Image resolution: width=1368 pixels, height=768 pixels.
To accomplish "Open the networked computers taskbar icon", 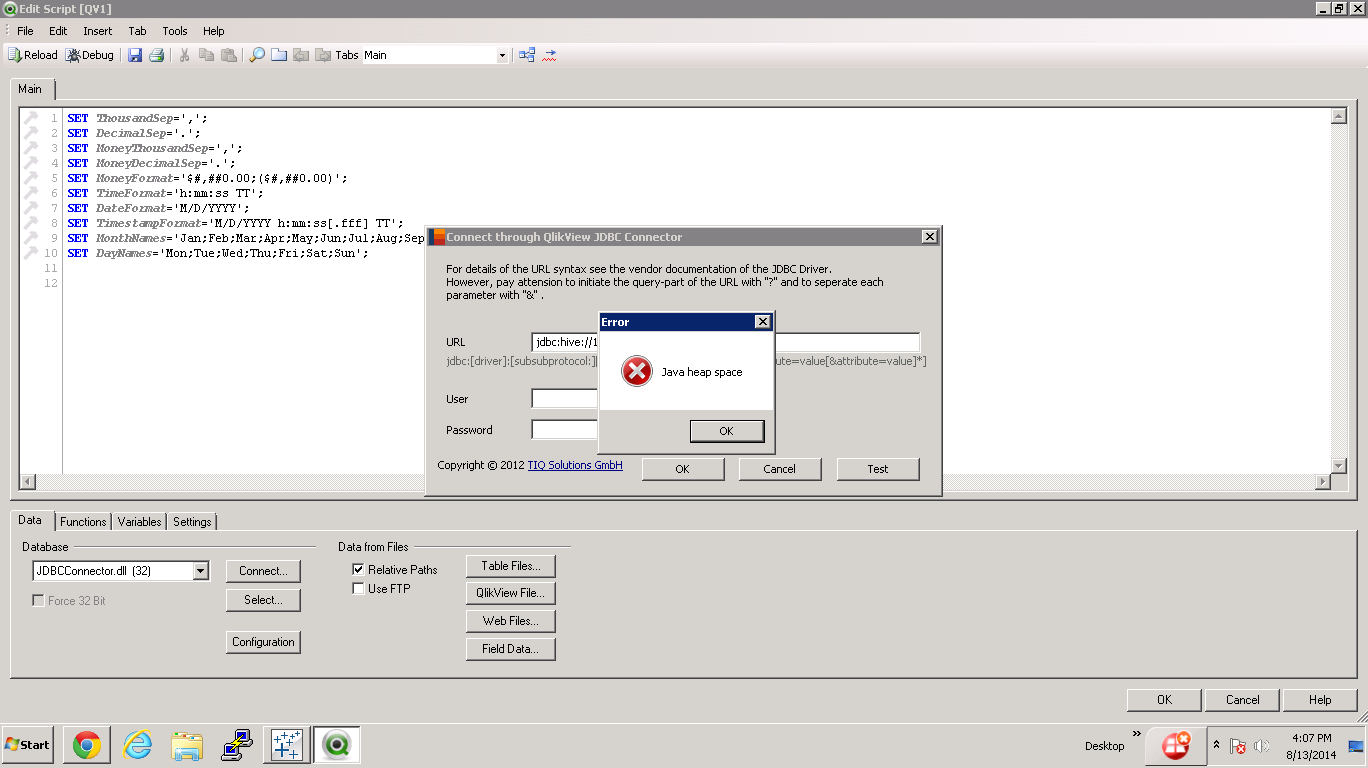I will pos(237,745).
